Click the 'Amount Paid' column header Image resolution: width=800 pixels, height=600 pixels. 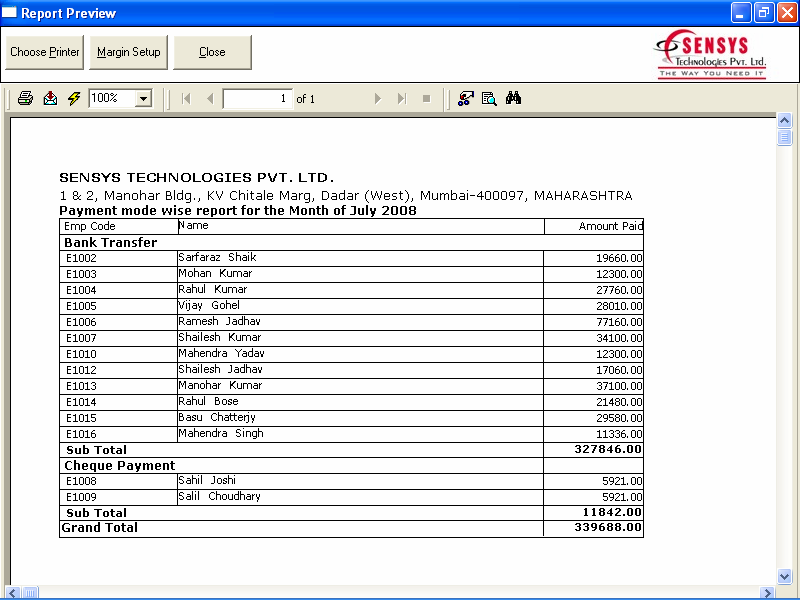(x=611, y=226)
